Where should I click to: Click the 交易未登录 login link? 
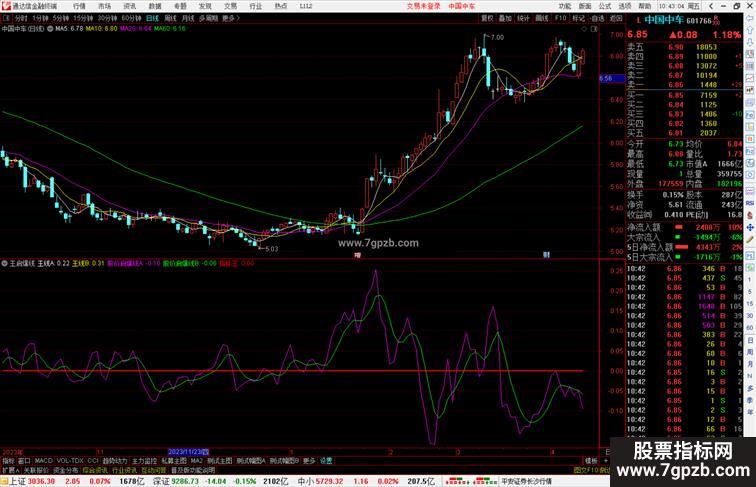[423, 6]
